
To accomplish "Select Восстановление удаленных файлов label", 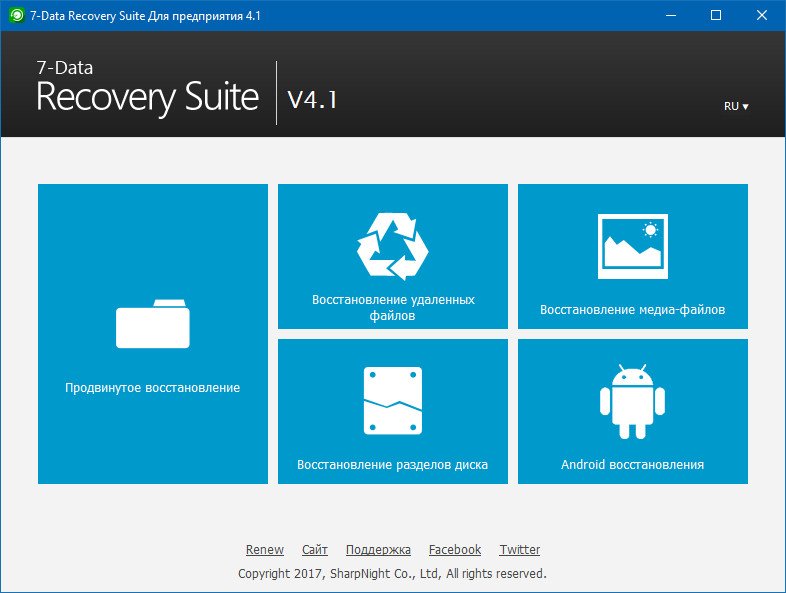I will 393,307.
